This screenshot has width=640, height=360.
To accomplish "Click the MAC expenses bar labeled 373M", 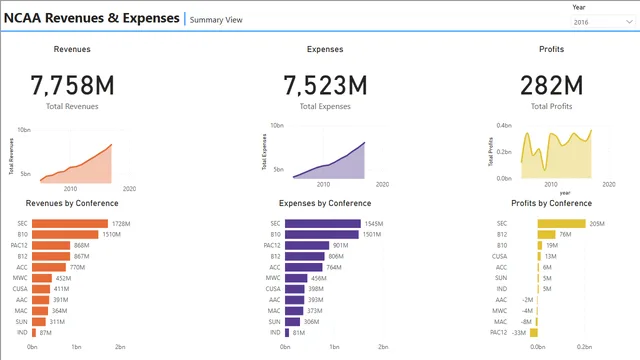I will (294, 311).
